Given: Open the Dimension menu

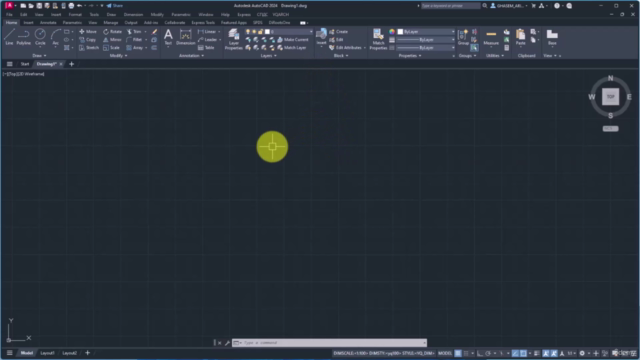Looking at the screenshot, I should pos(133,14).
